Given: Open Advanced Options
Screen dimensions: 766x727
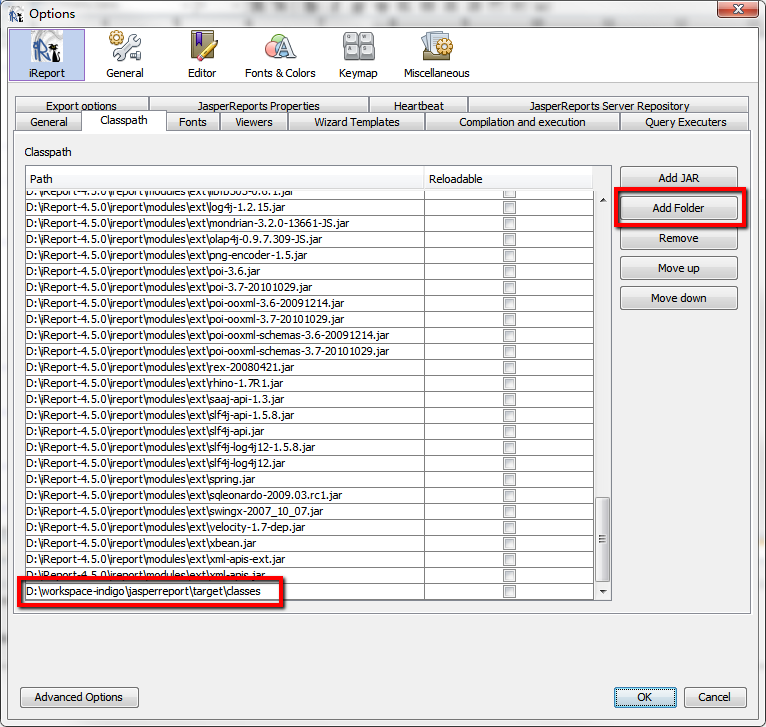Looking at the screenshot, I should 79,697.
